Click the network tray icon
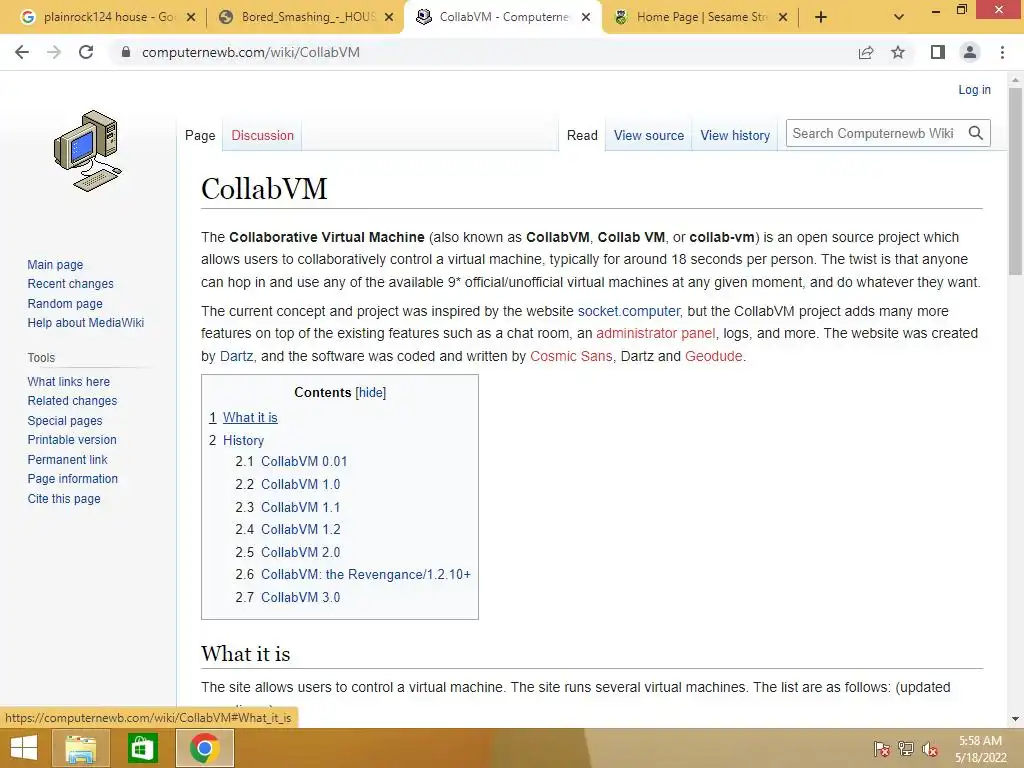 tap(905, 748)
